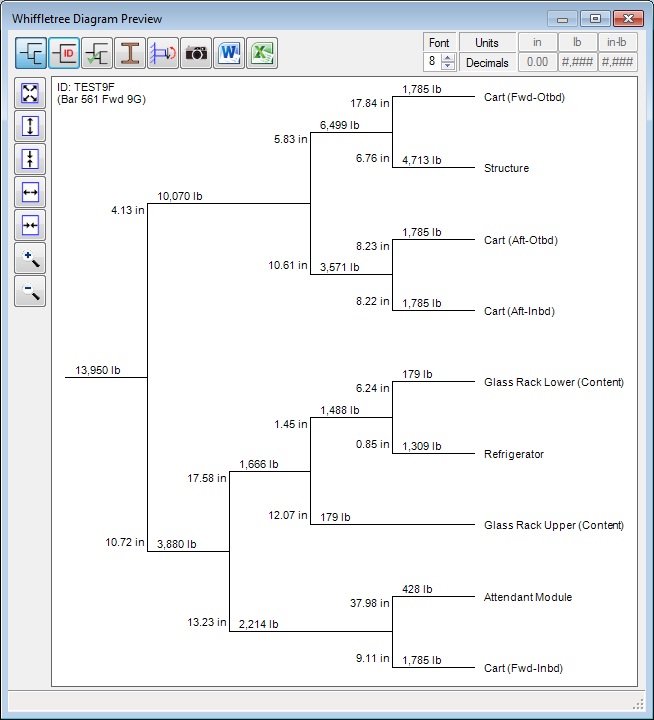Viewport: 654px width, 720px height.
Task: Zoom in with the plus magnifier
Action: pyautogui.click(x=30, y=259)
